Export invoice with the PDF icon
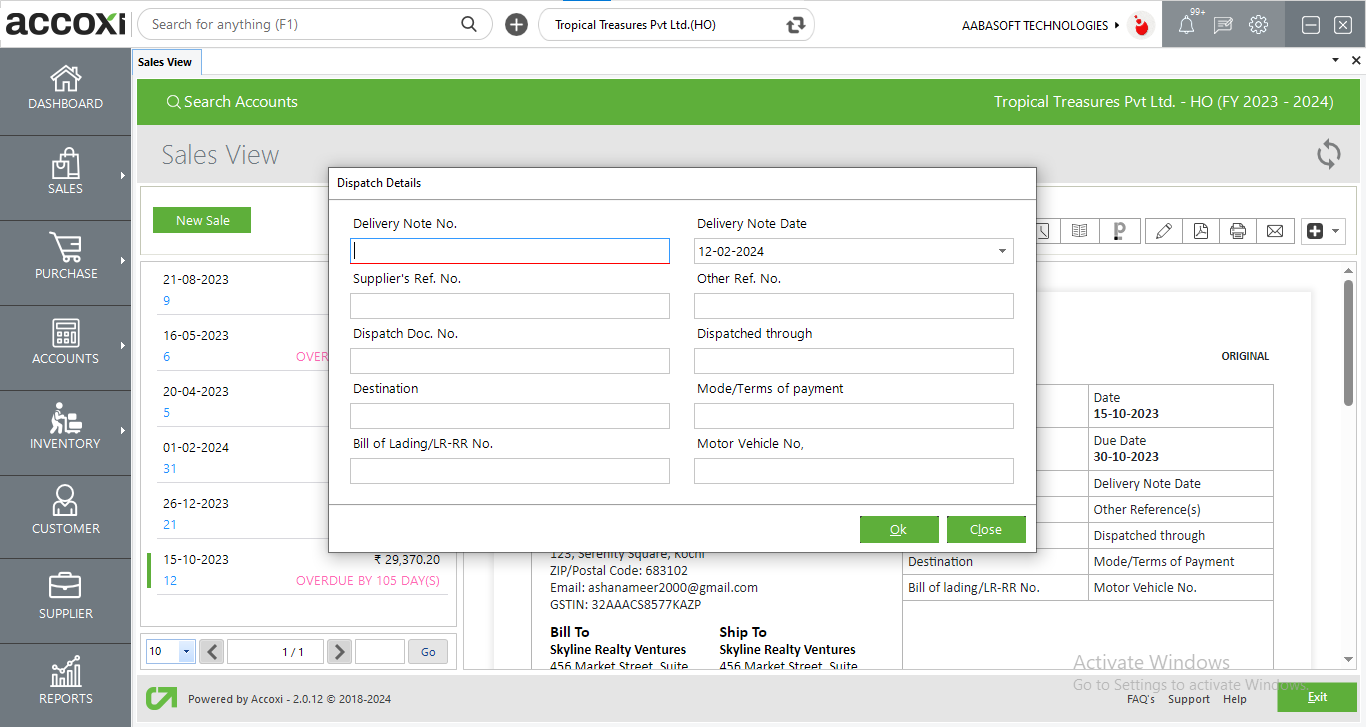The height and width of the screenshot is (727, 1366). coord(1200,231)
